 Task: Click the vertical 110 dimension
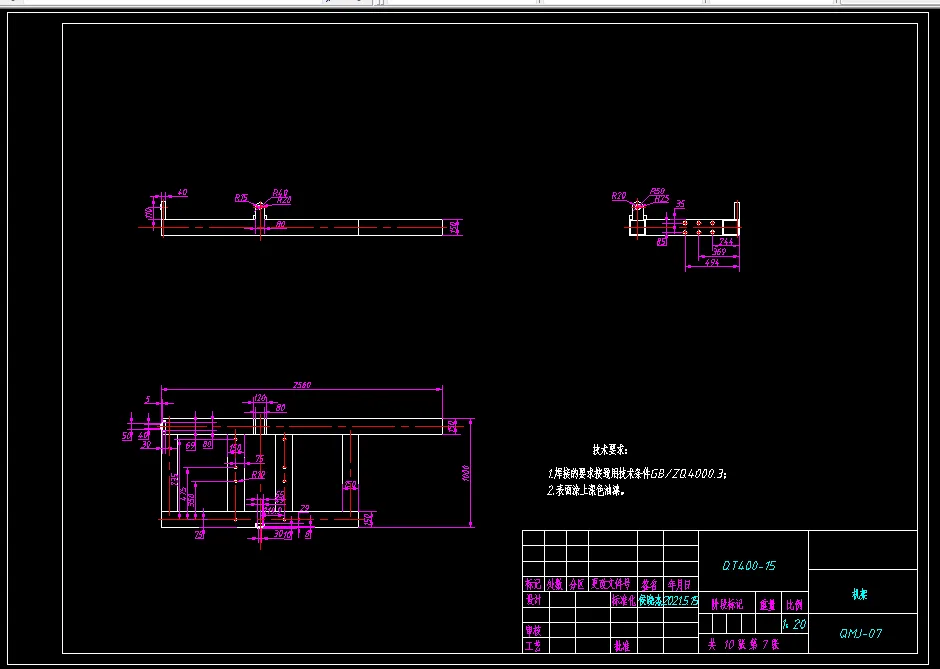point(147,212)
